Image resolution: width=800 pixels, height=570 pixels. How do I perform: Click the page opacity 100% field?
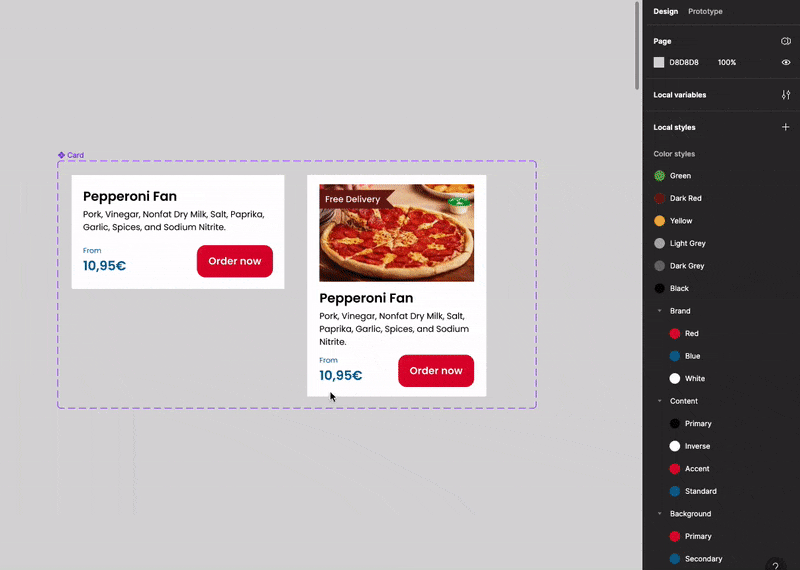click(x=727, y=62)
